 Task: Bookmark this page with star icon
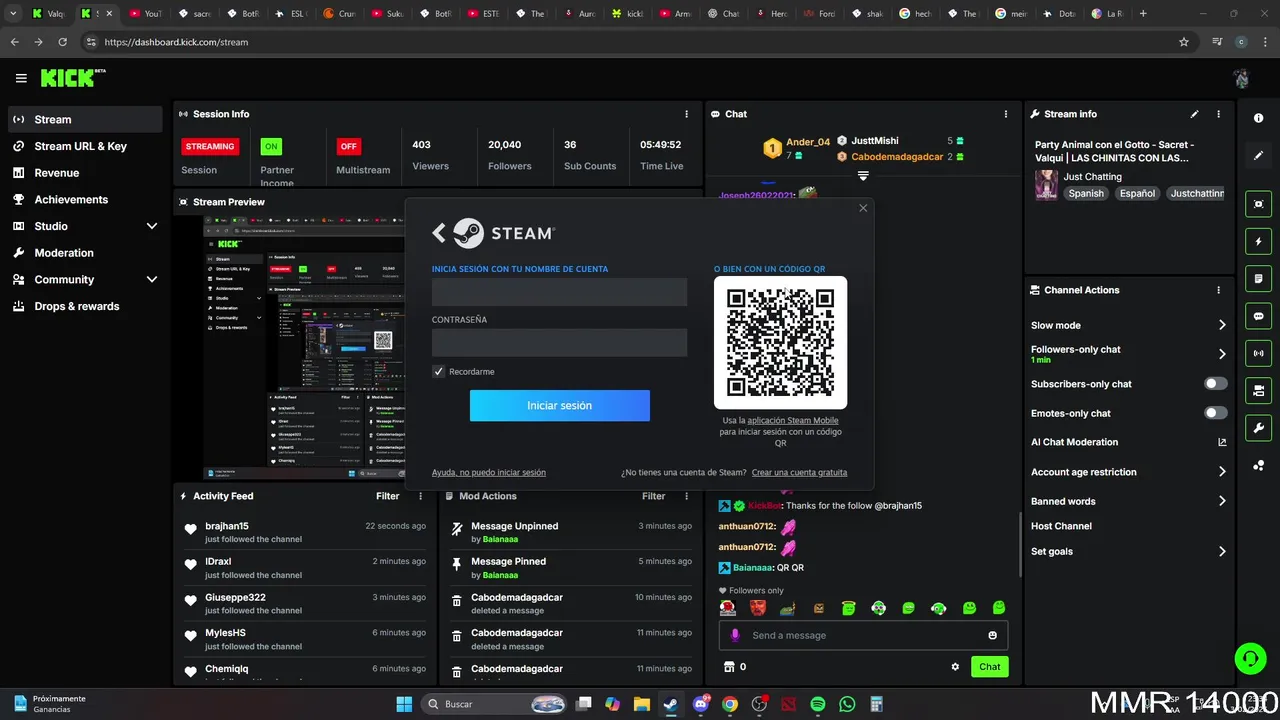tap(1184, 42)
